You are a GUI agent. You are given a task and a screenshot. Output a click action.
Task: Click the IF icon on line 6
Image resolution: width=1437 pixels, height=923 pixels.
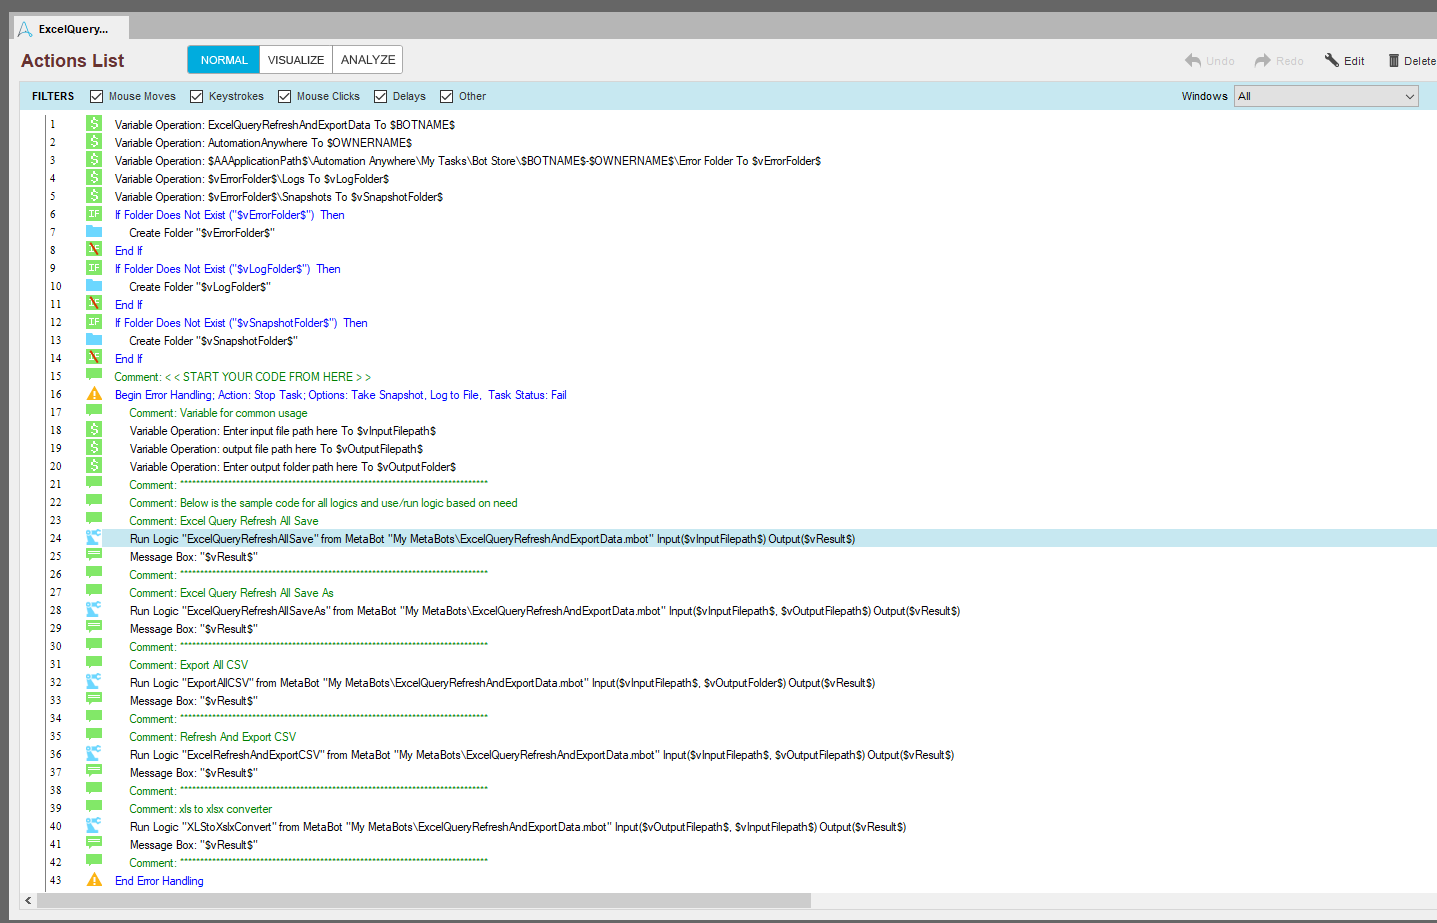[x=94, y=214]
